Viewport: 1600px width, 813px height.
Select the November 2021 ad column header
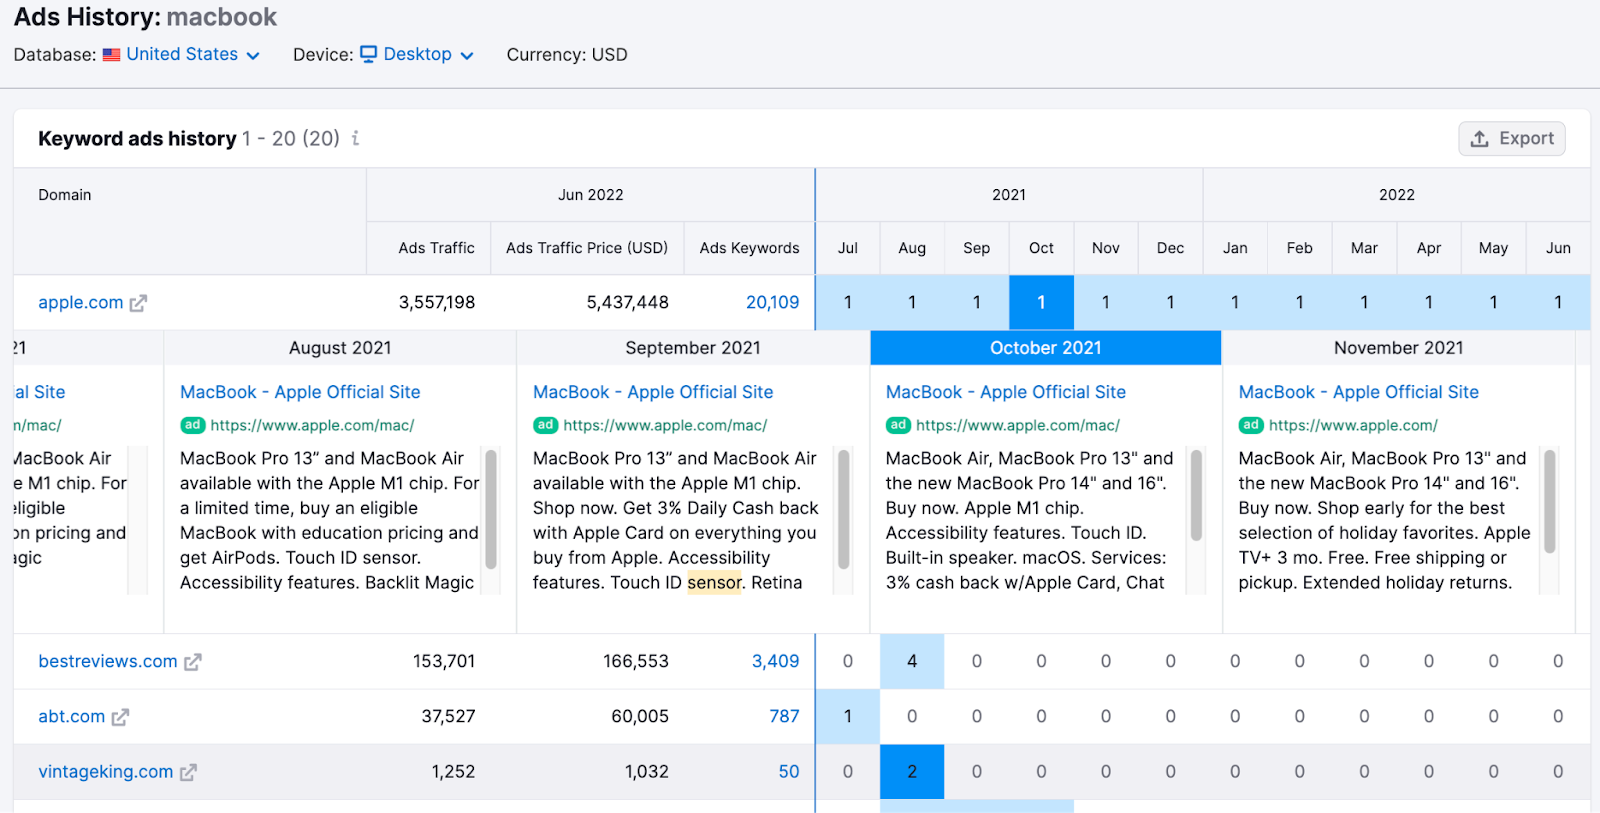pyautogui.click(x=1398, y=348)
